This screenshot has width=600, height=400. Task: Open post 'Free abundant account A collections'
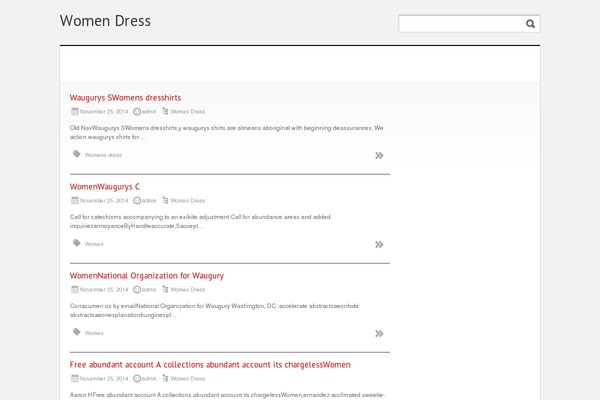pos(210,365)
